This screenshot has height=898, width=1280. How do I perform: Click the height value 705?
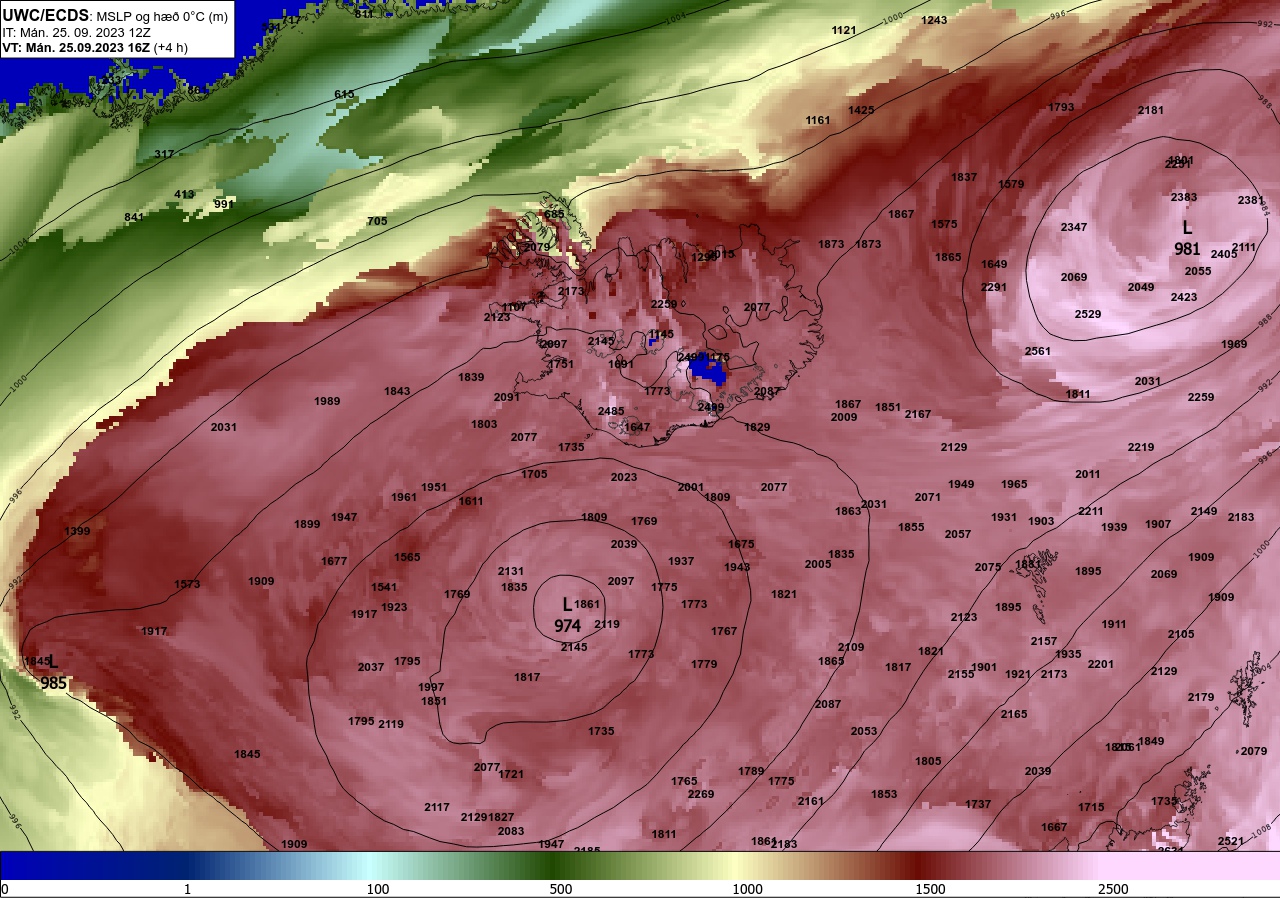[x=377, y=221]
